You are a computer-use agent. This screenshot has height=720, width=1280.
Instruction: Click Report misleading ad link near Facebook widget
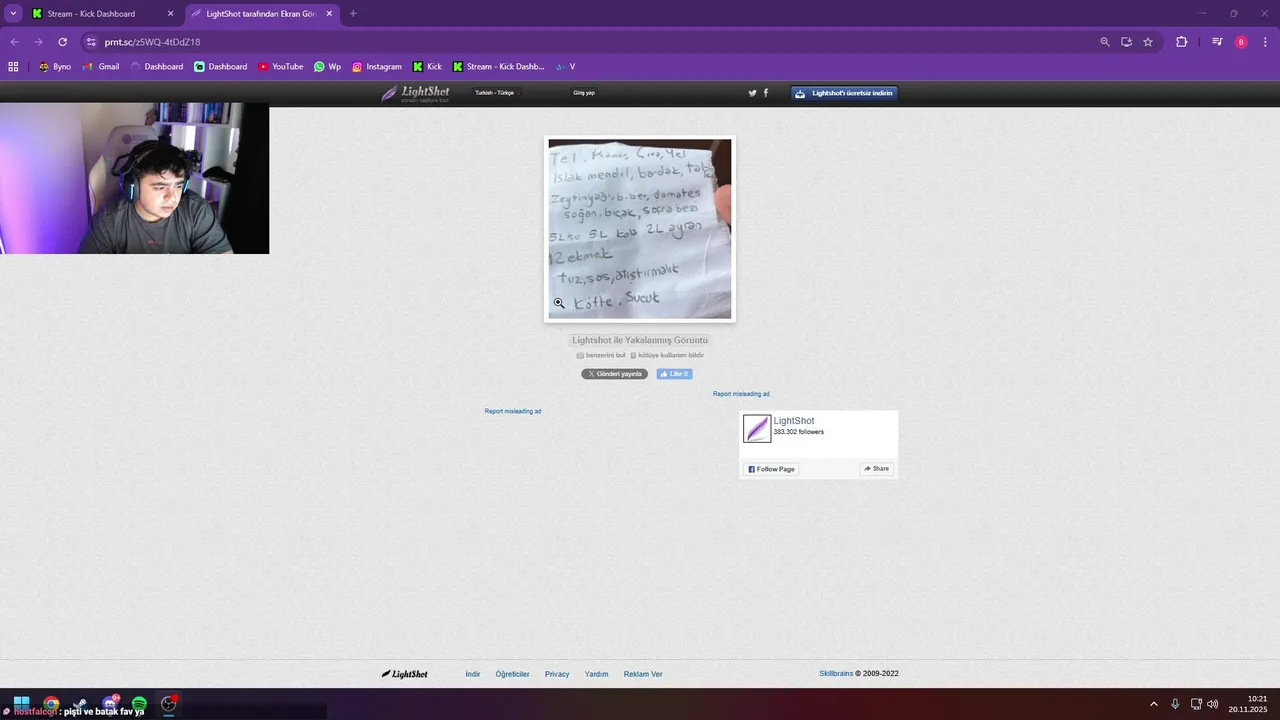coord(741,394)
